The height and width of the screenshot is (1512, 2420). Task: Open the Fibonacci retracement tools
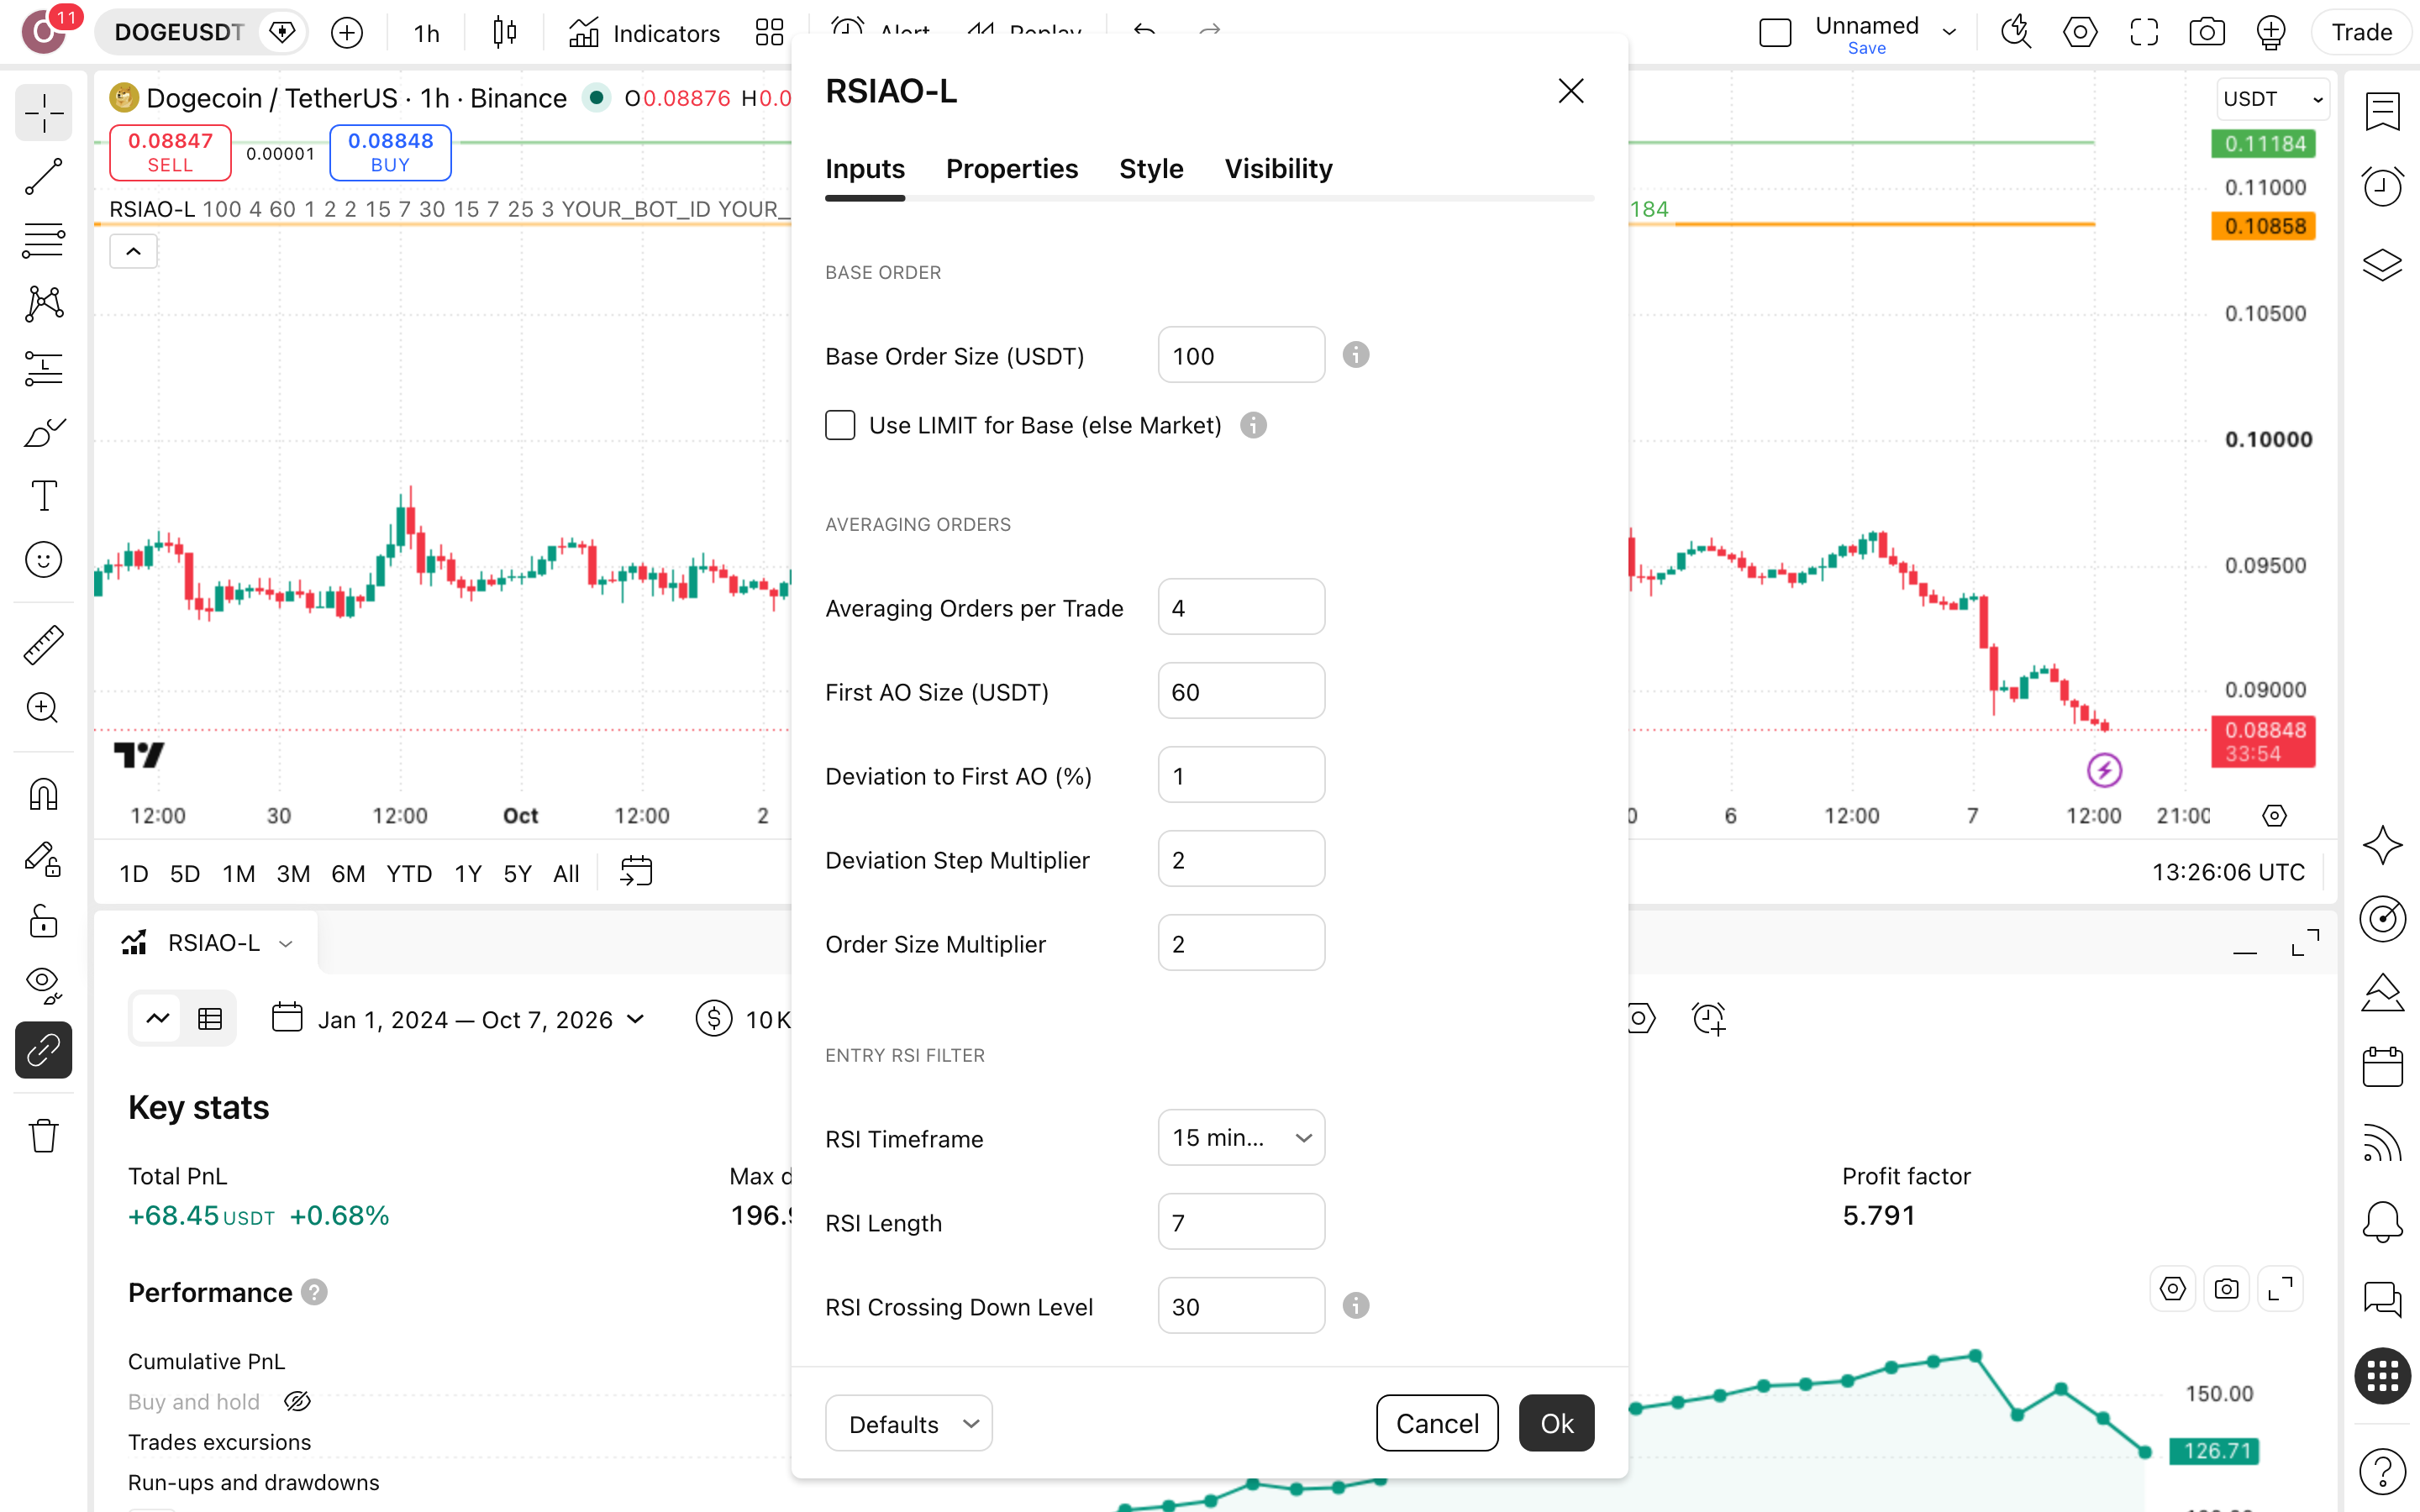point(43,241)
